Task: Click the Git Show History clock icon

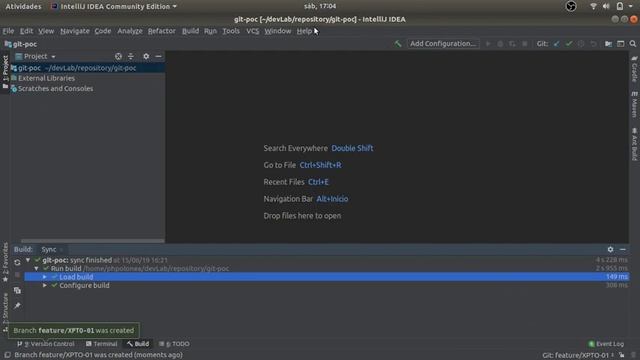Action: 581,44
